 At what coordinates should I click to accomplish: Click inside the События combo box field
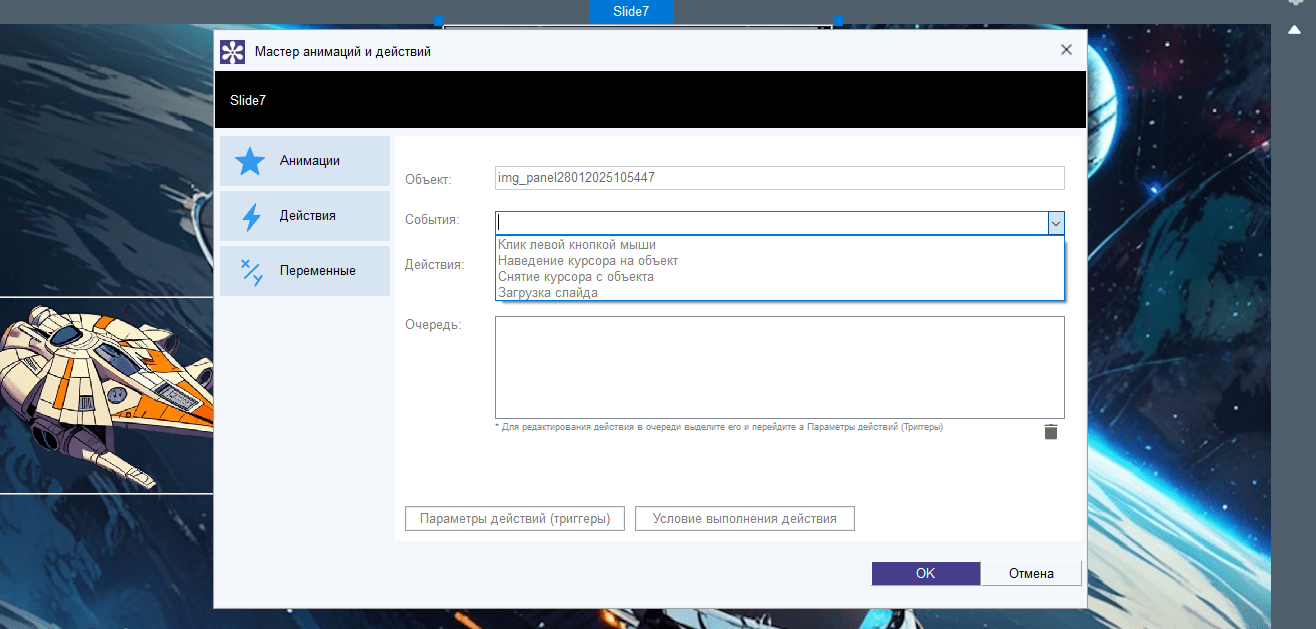click(772, 223)
